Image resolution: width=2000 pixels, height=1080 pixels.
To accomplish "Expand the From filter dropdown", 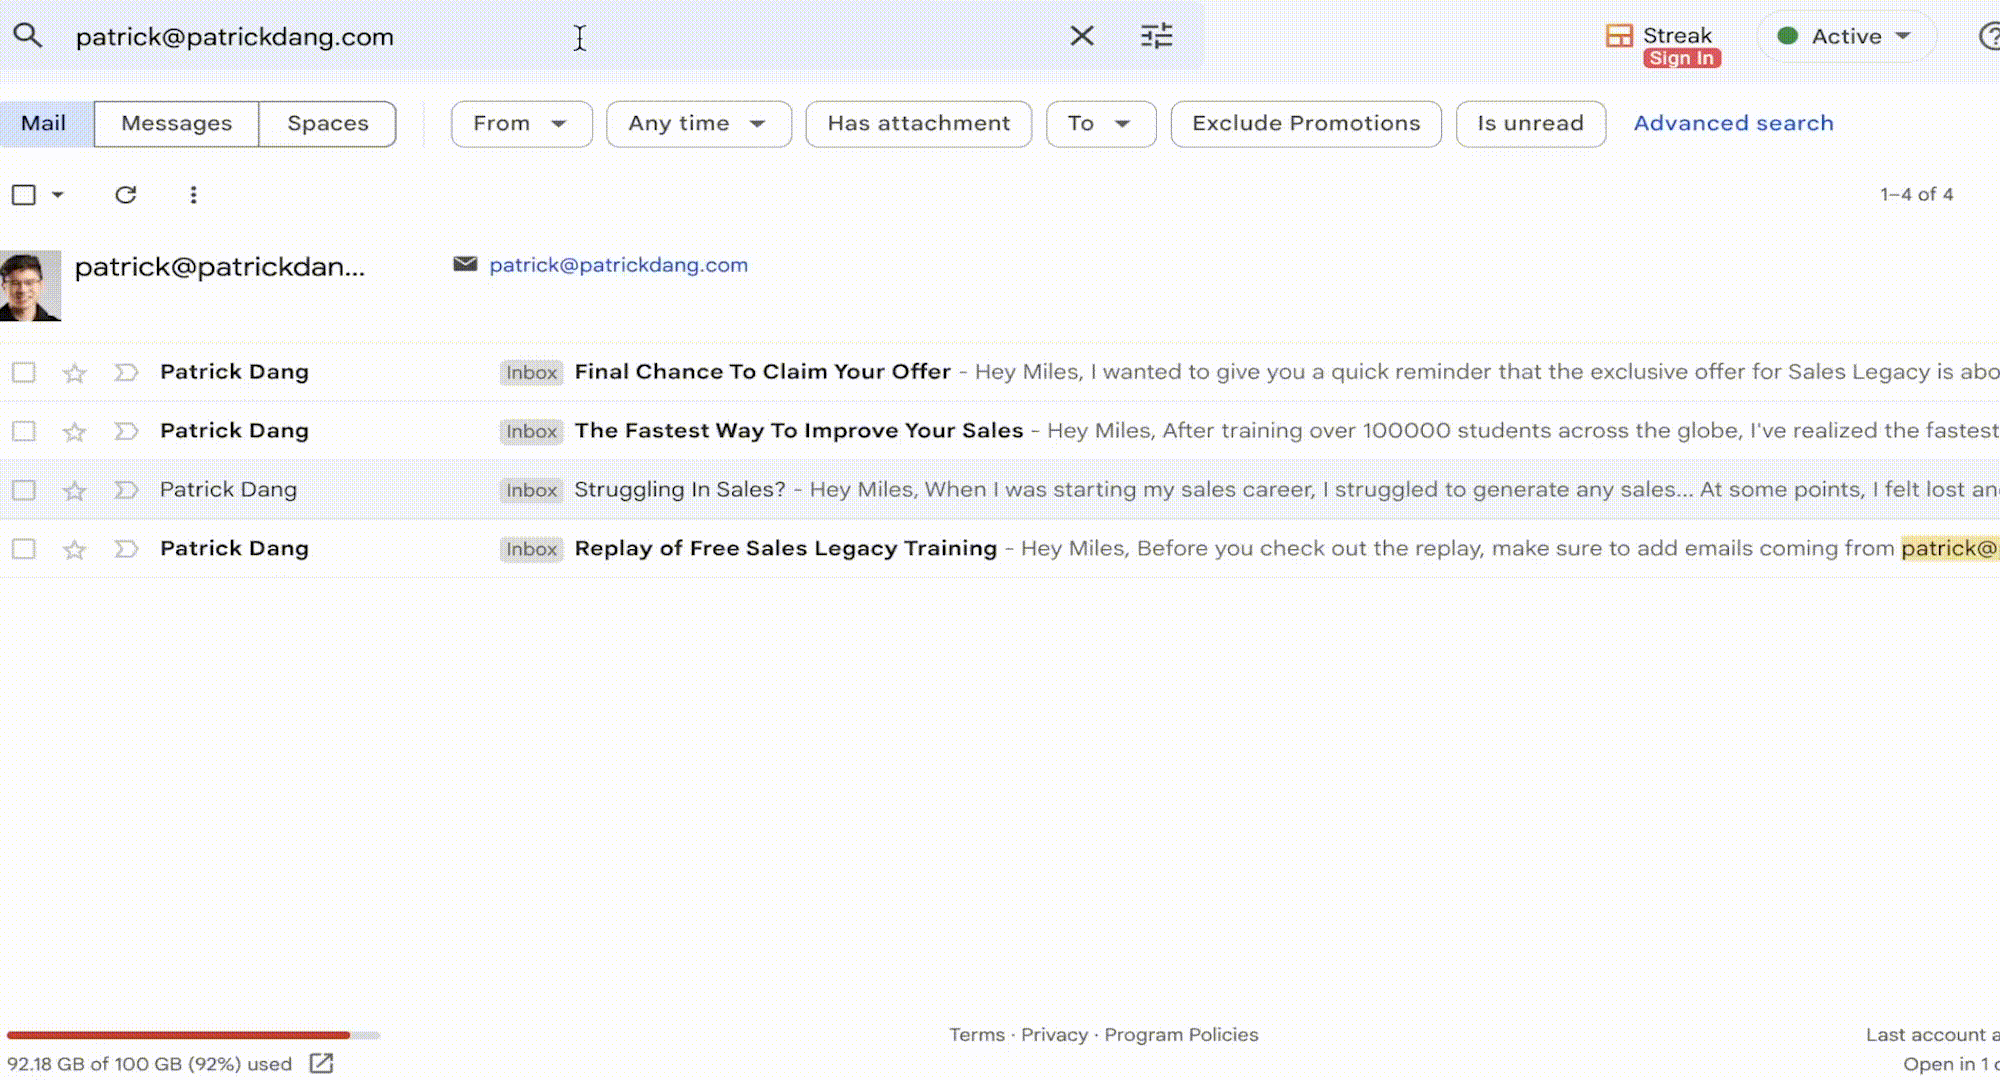I will click(520, 123).
